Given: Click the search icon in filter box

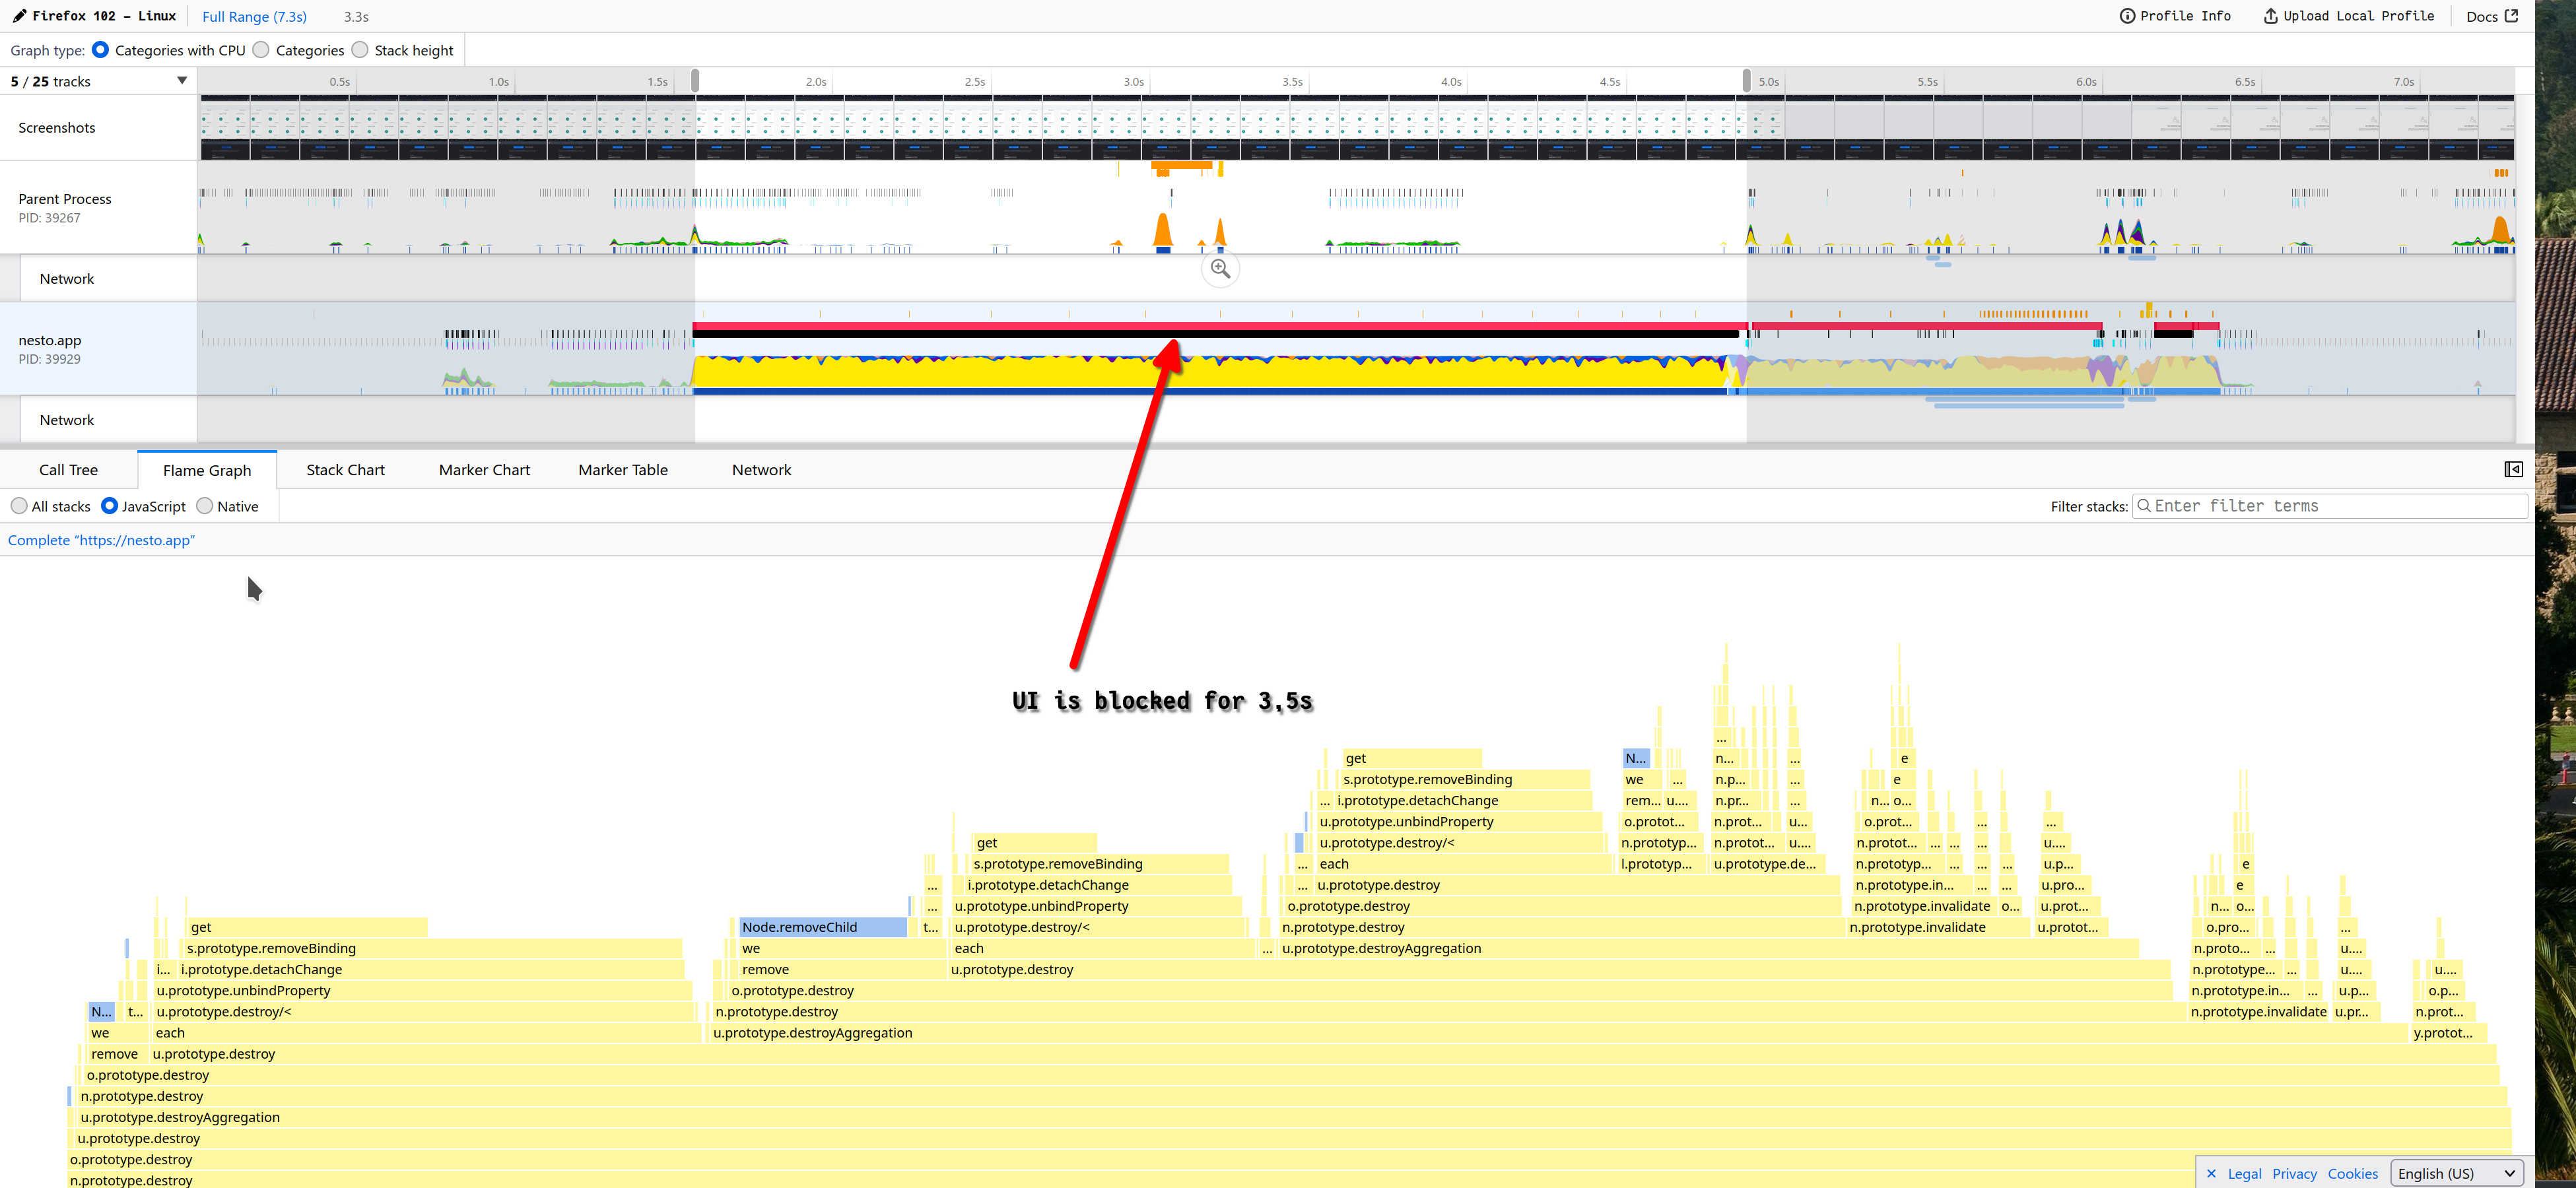Looking at the screenshot, I should (x=2144, y=506).
